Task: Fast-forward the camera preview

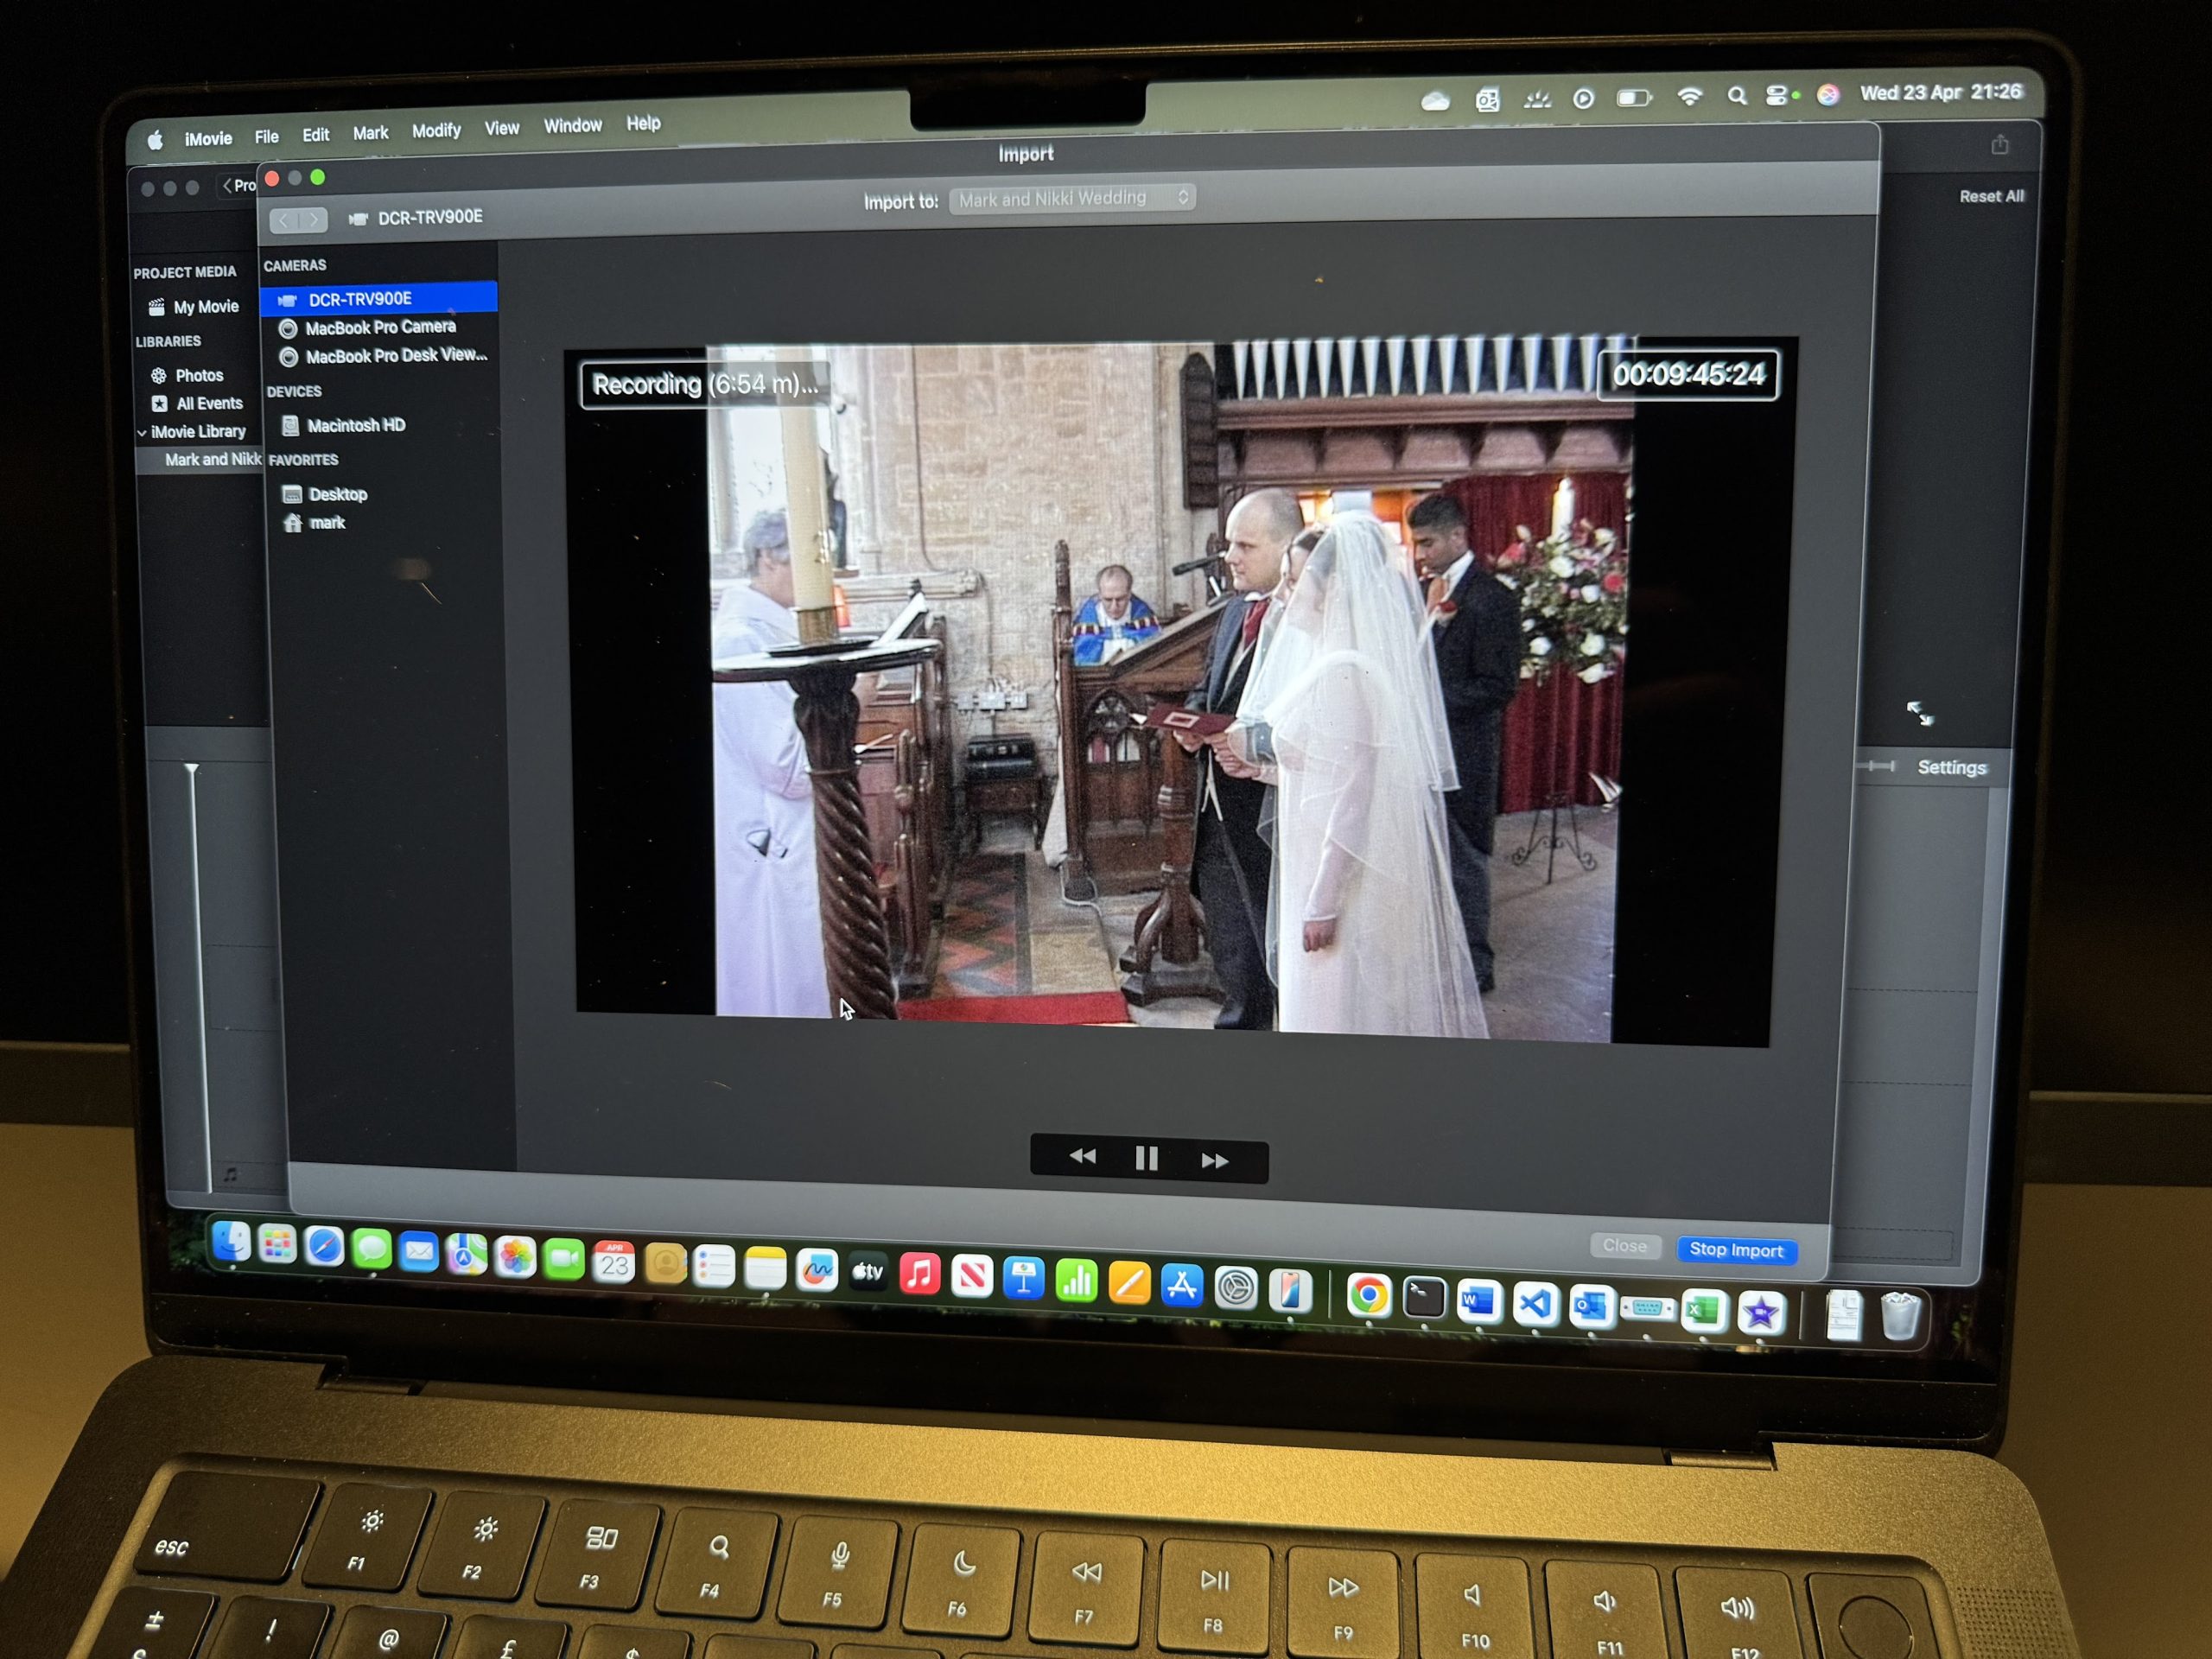Action: [1215, 1158]
